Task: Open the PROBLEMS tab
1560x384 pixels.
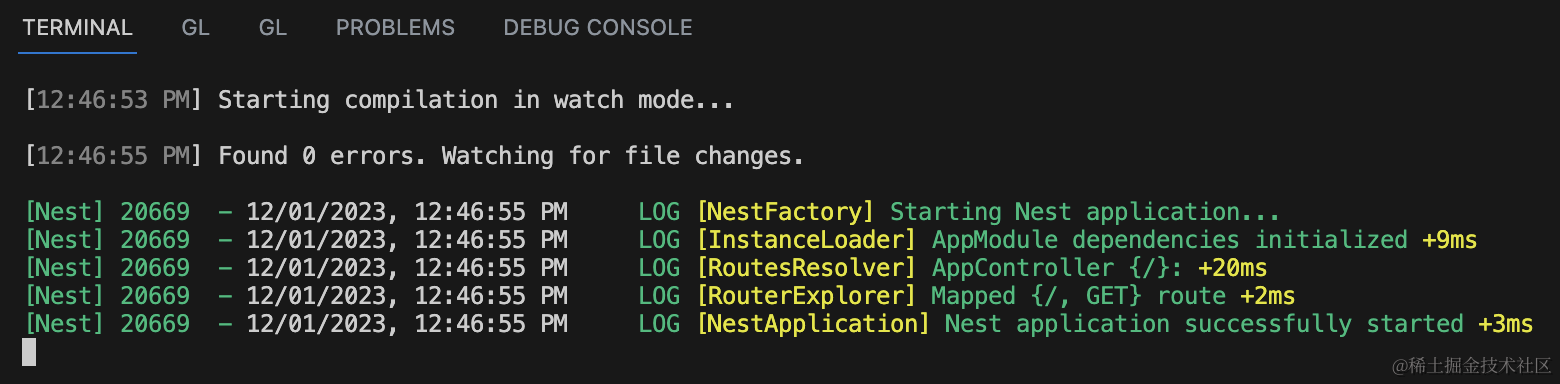Action: point(395,28)
